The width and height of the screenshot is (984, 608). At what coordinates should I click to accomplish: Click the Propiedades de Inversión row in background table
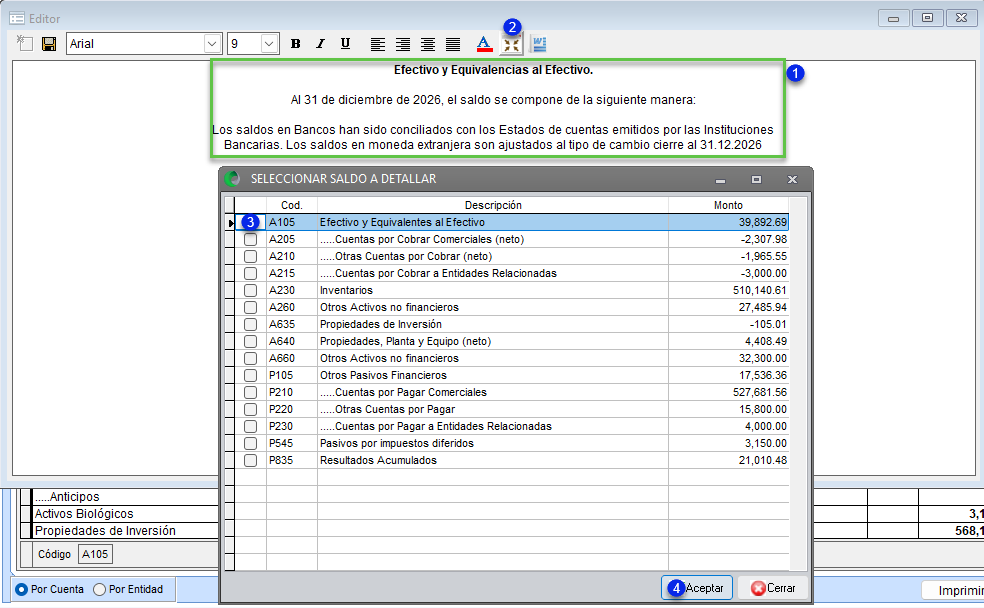click(126, 530)
